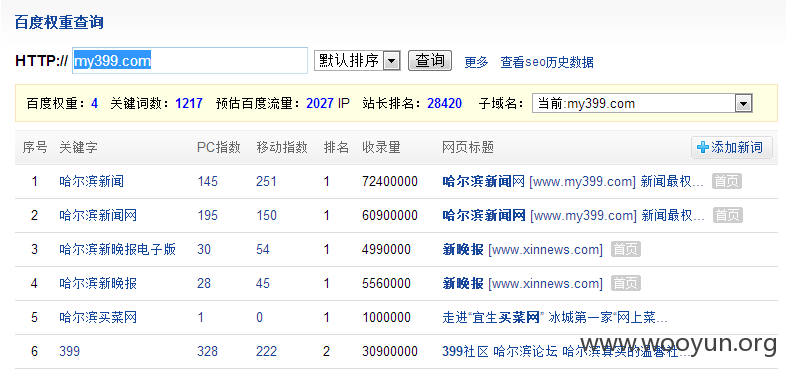
Task: Click the 百度权重查询 page heading
Action: [x=59, y=23]
